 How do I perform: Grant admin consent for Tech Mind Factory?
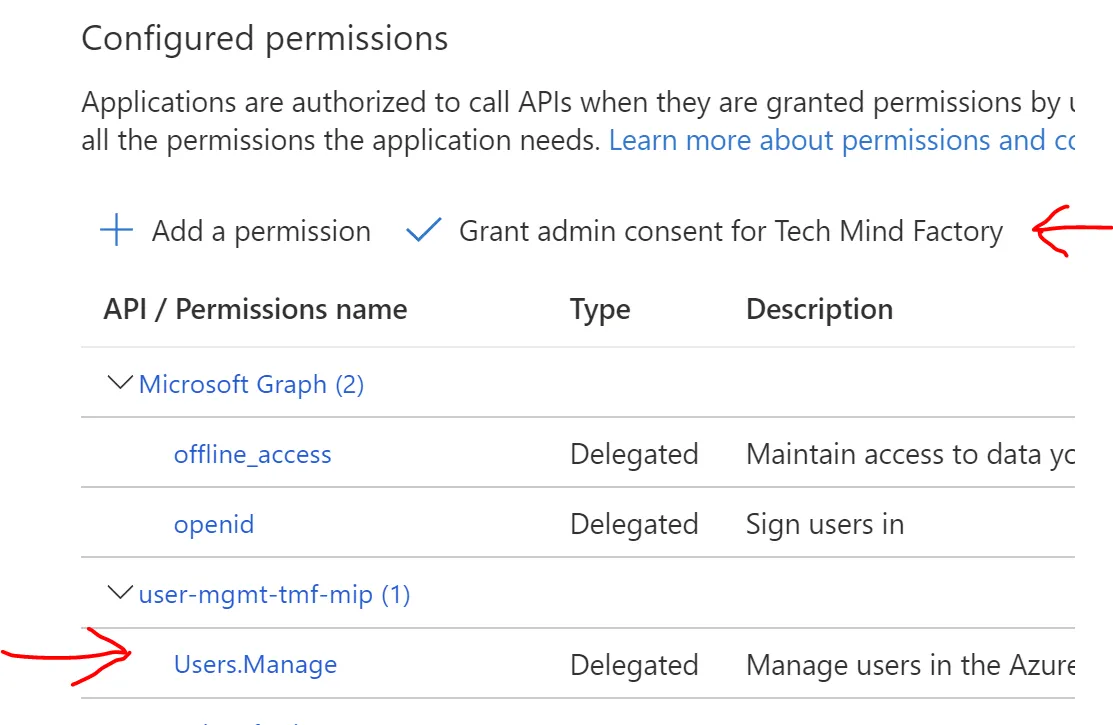click(x=730, y=232)
